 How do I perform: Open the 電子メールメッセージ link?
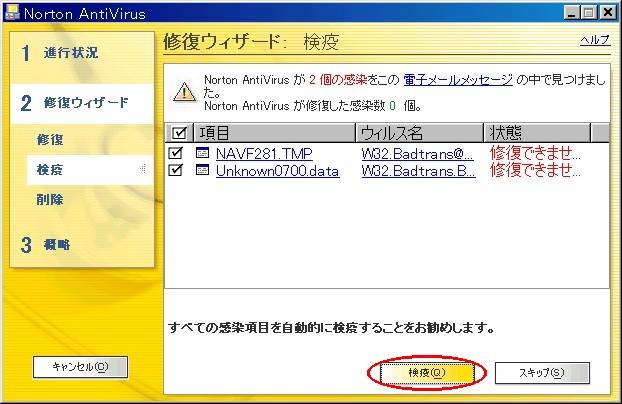[x=458, y=80]
